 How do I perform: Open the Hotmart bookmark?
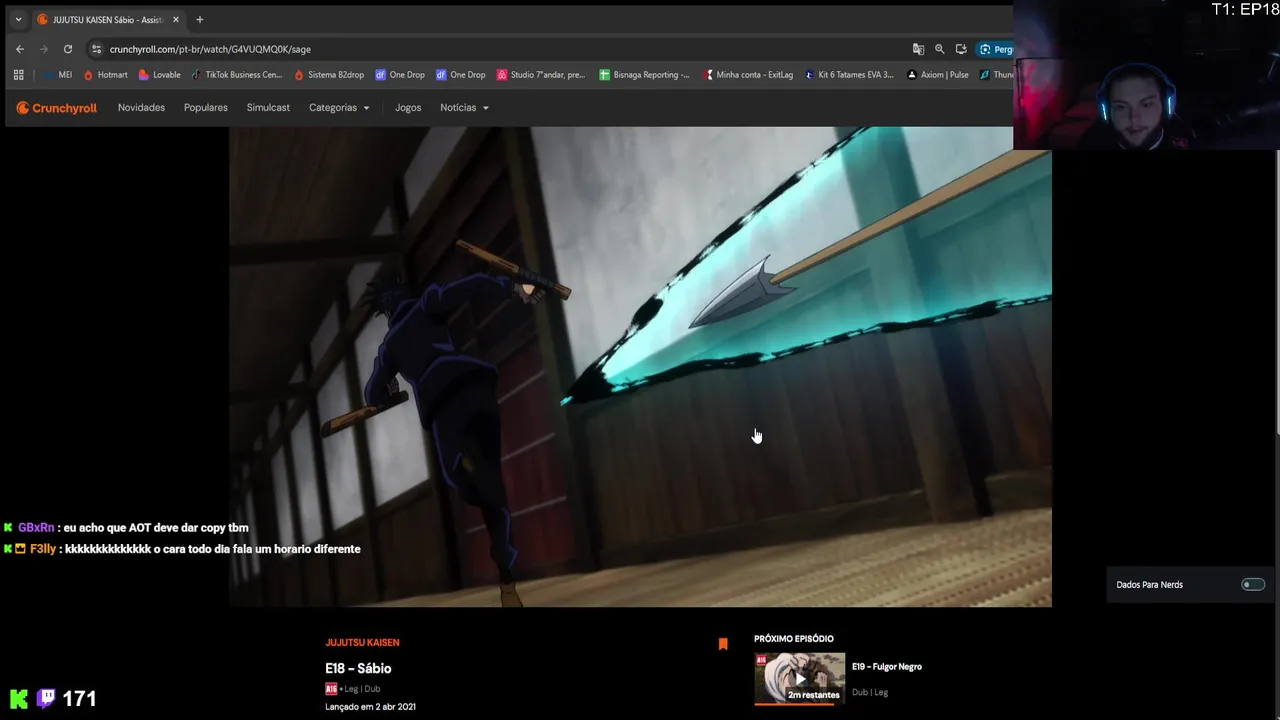pyautogui.click(x=105, y=75)
